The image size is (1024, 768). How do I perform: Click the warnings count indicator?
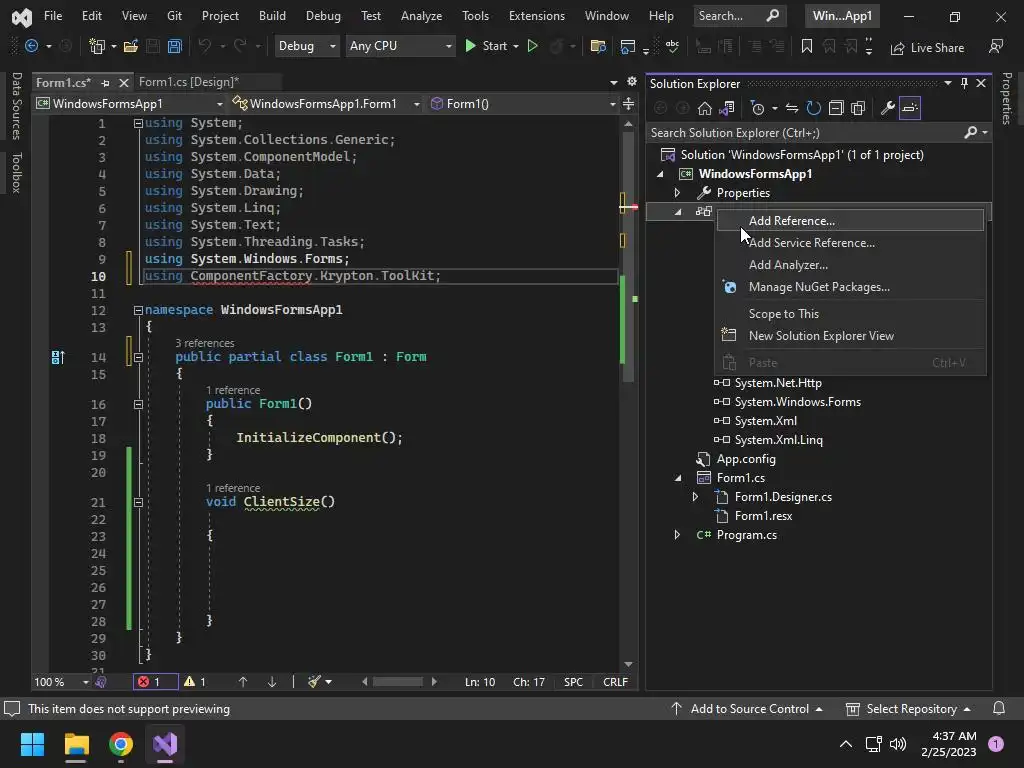(195, 682)
